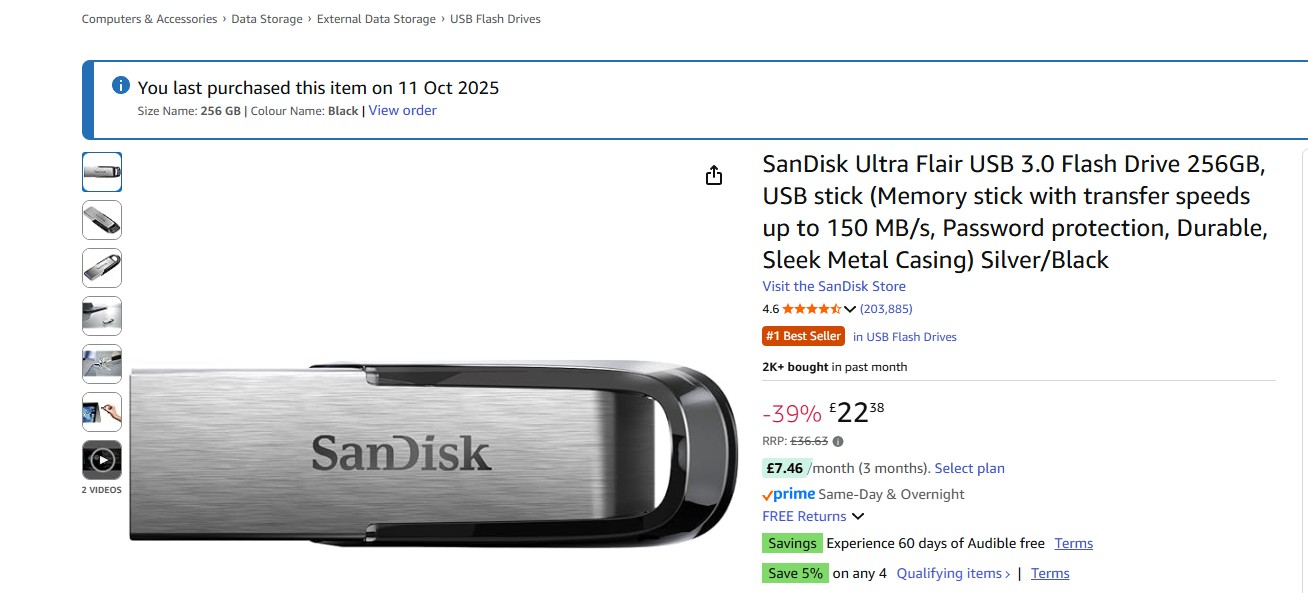Screen dimensions: 1308x593
Task: Click the star rating icons
Action: (811, 309)
